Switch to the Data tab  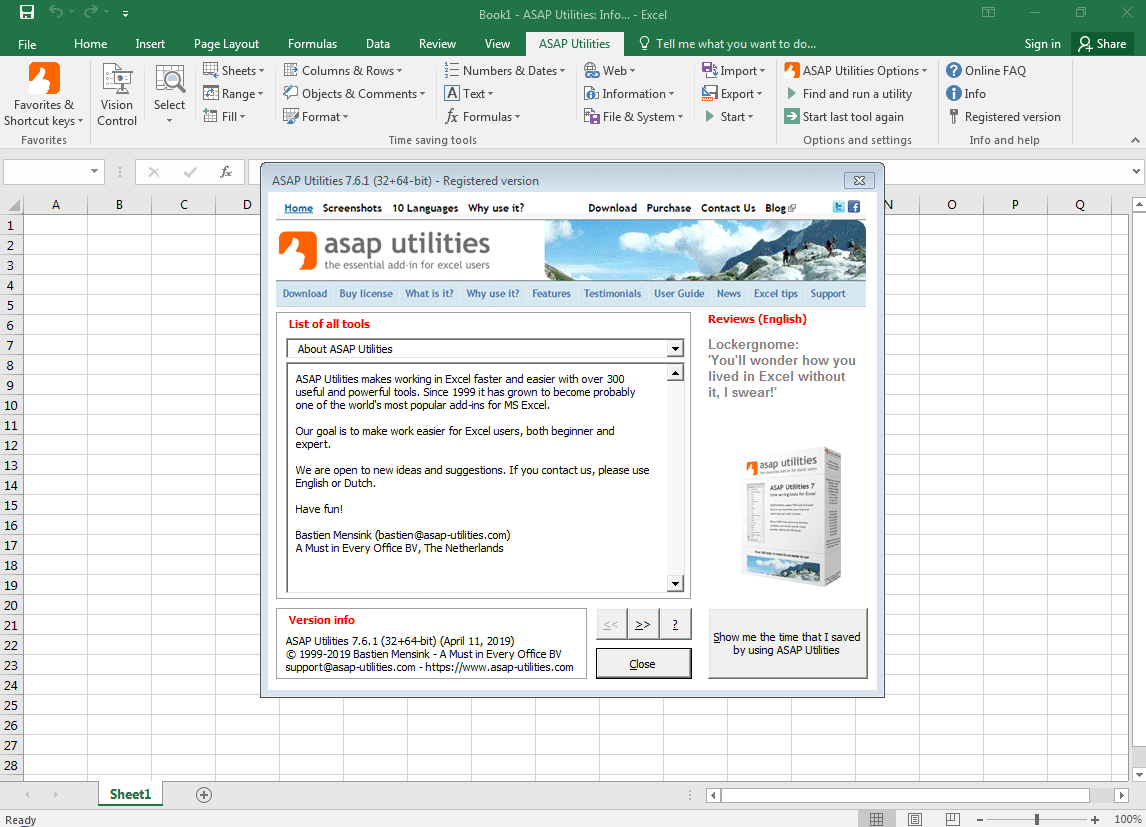coord(378,44)
